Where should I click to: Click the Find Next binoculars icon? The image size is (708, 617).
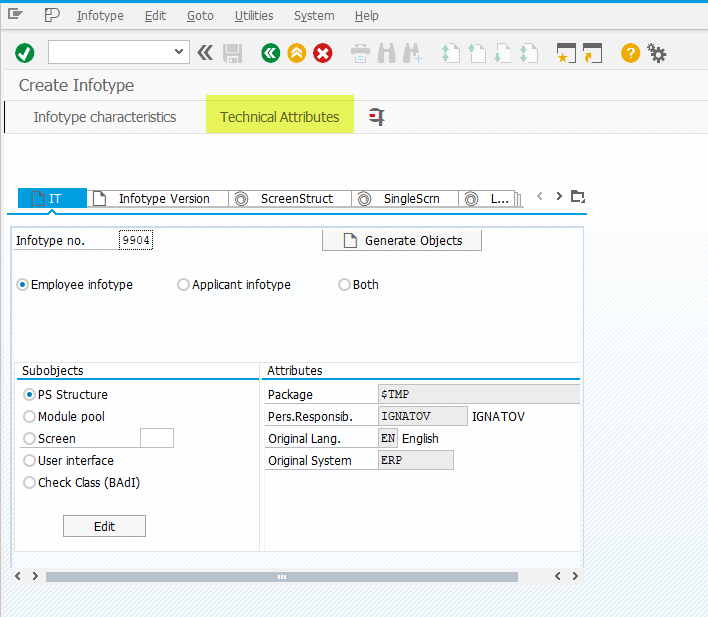[413, 53]
